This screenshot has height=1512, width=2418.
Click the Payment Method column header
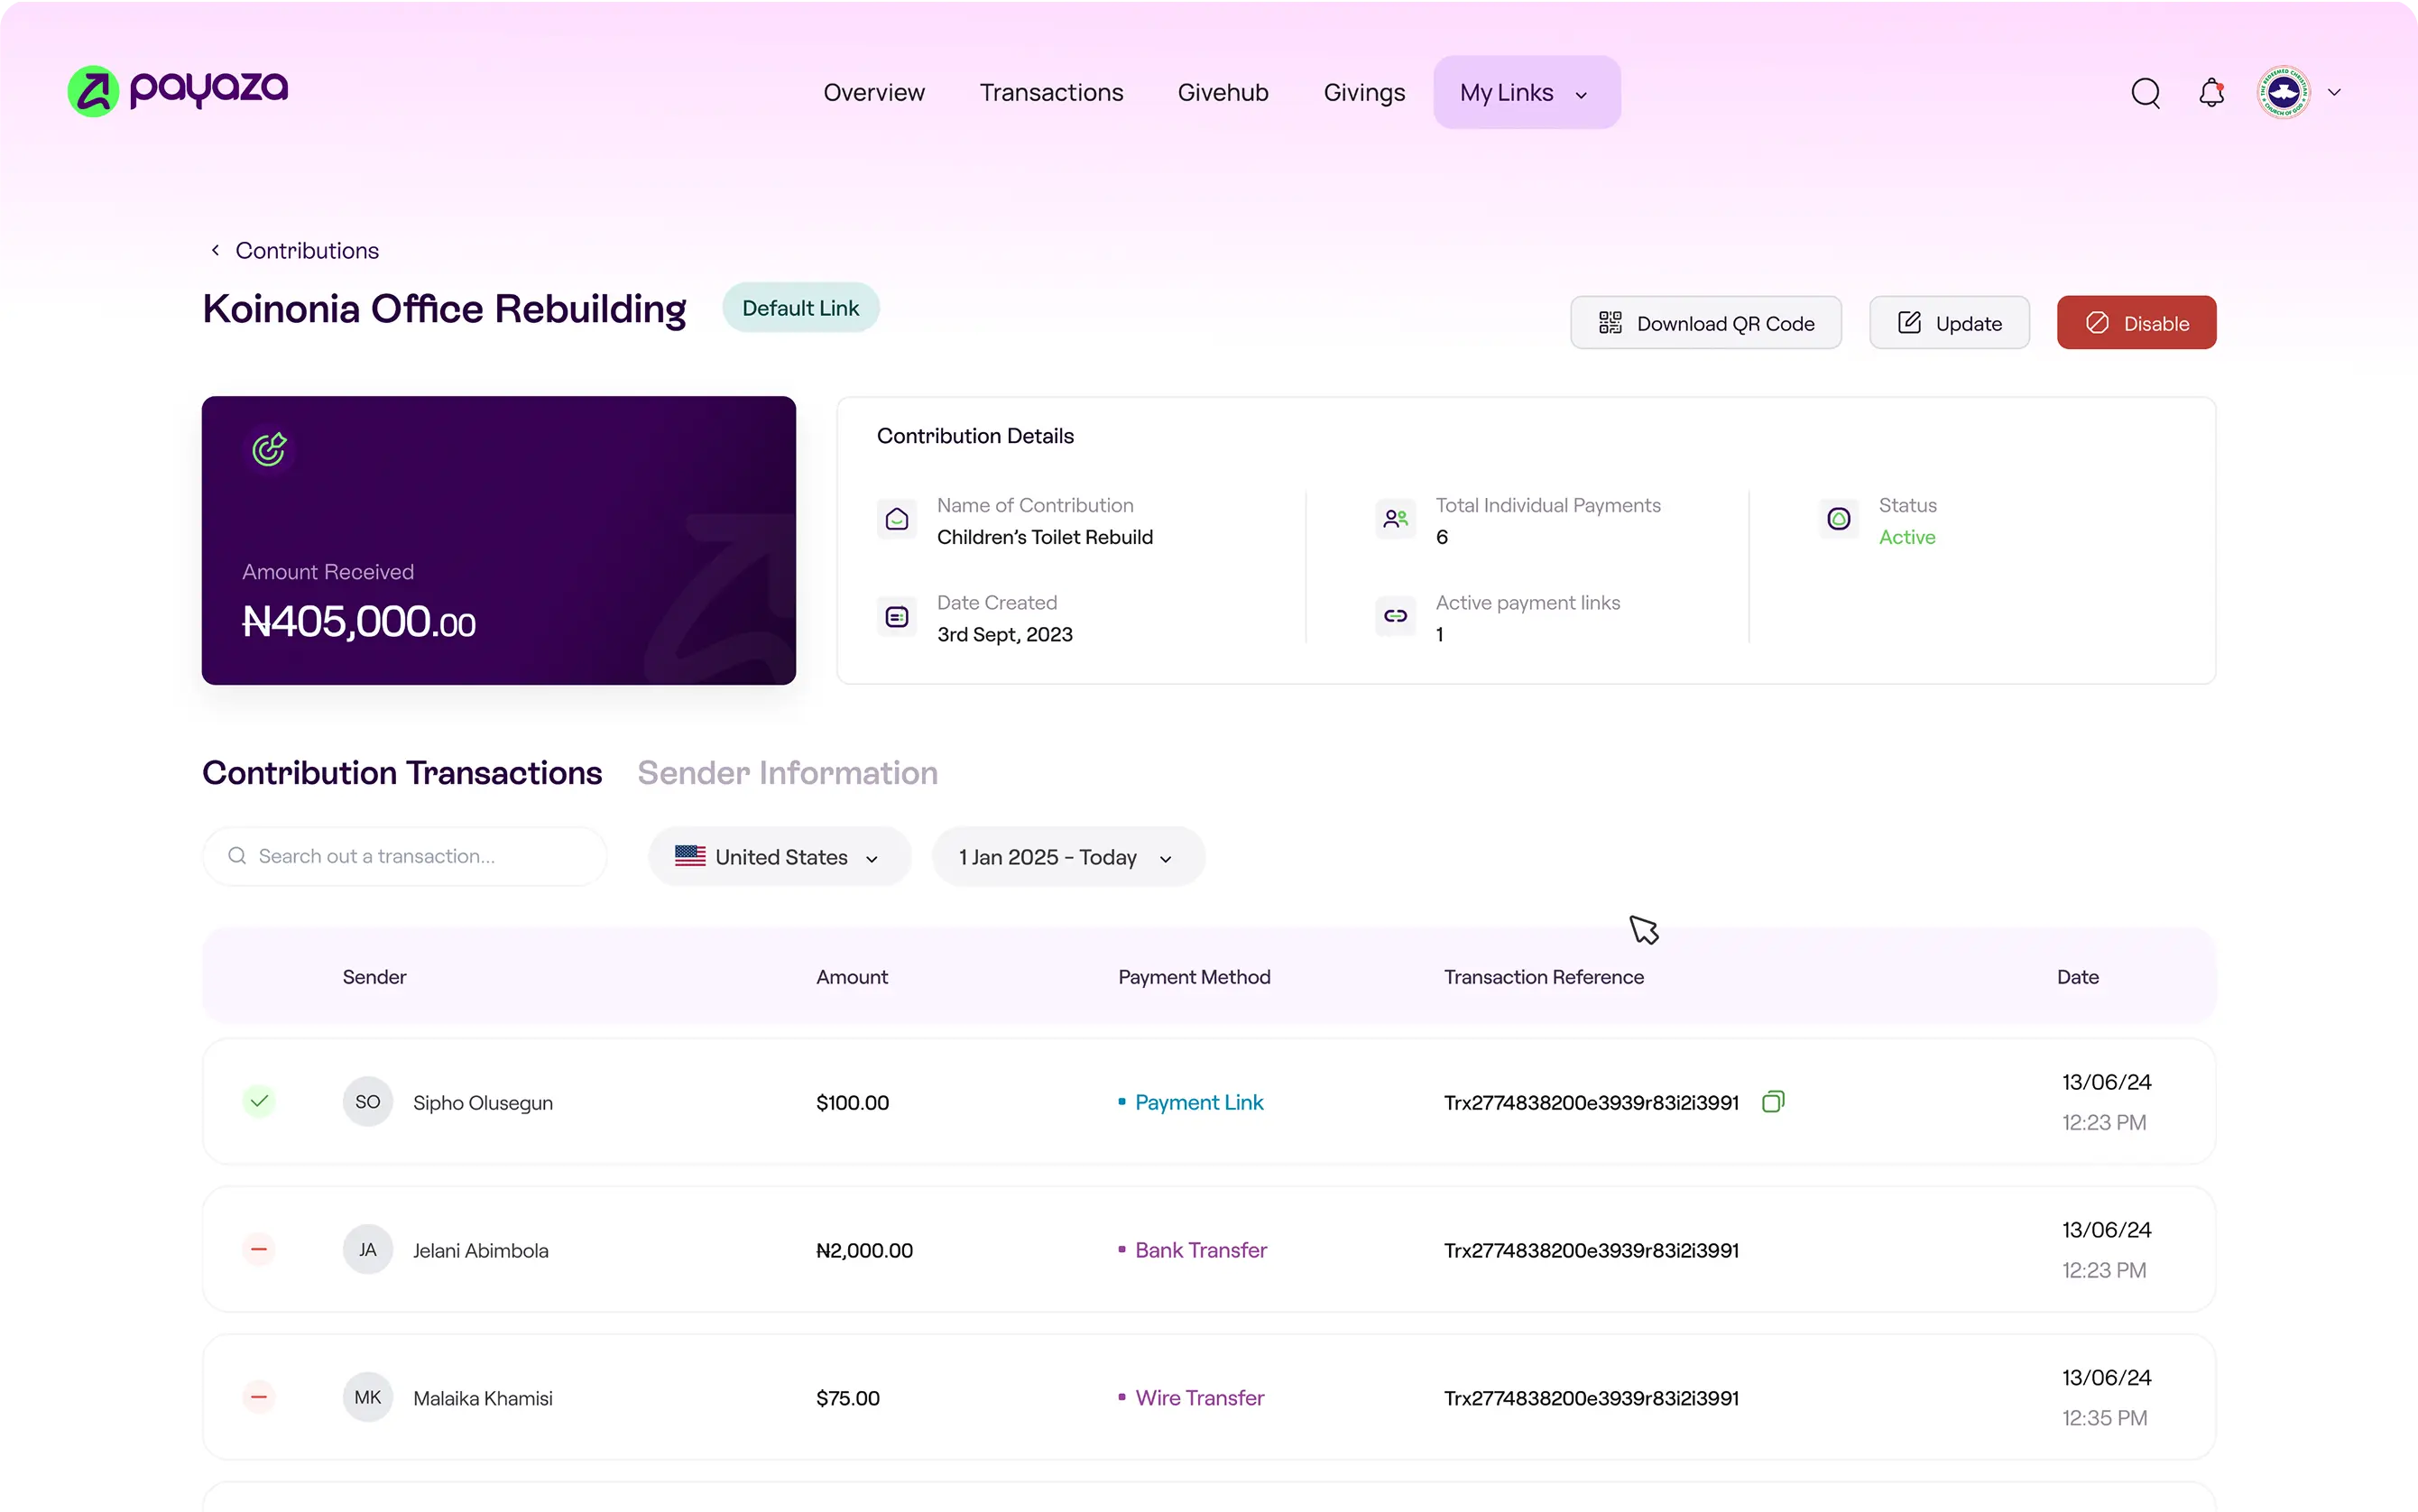(x=1194, y=977)
